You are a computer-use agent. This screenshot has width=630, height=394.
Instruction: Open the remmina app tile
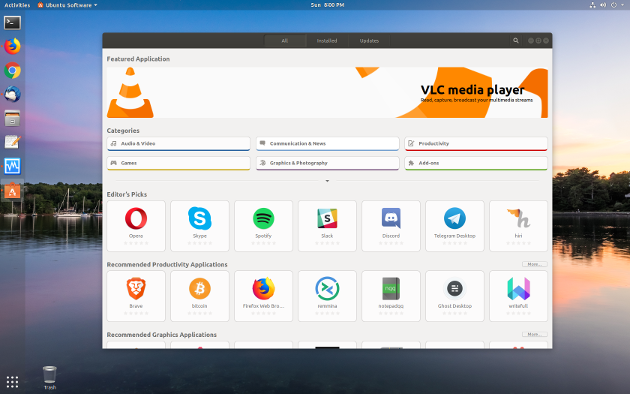point(327,296)
